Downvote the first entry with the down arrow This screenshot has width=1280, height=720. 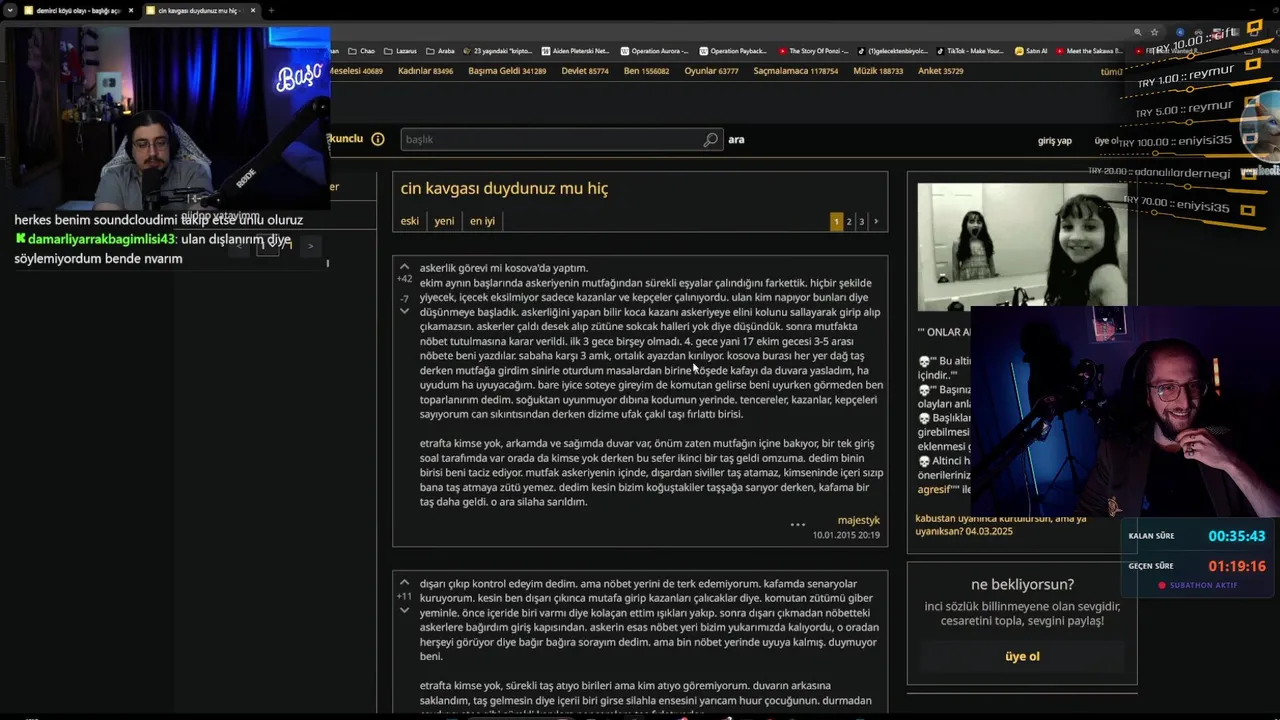coord(404,311)
